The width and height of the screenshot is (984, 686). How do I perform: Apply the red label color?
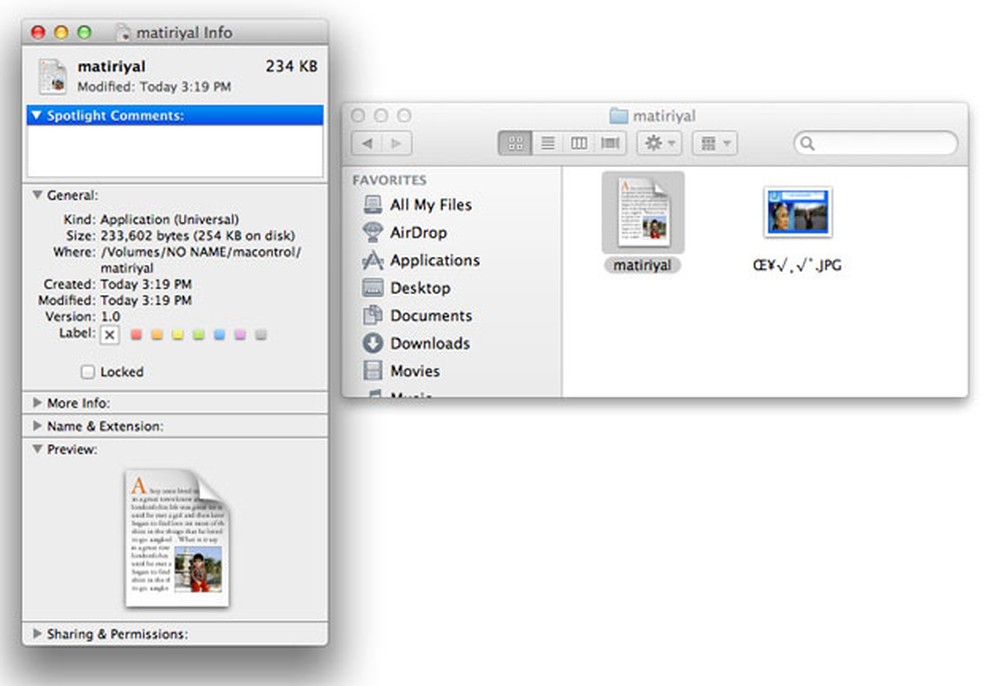click(136, 335)
